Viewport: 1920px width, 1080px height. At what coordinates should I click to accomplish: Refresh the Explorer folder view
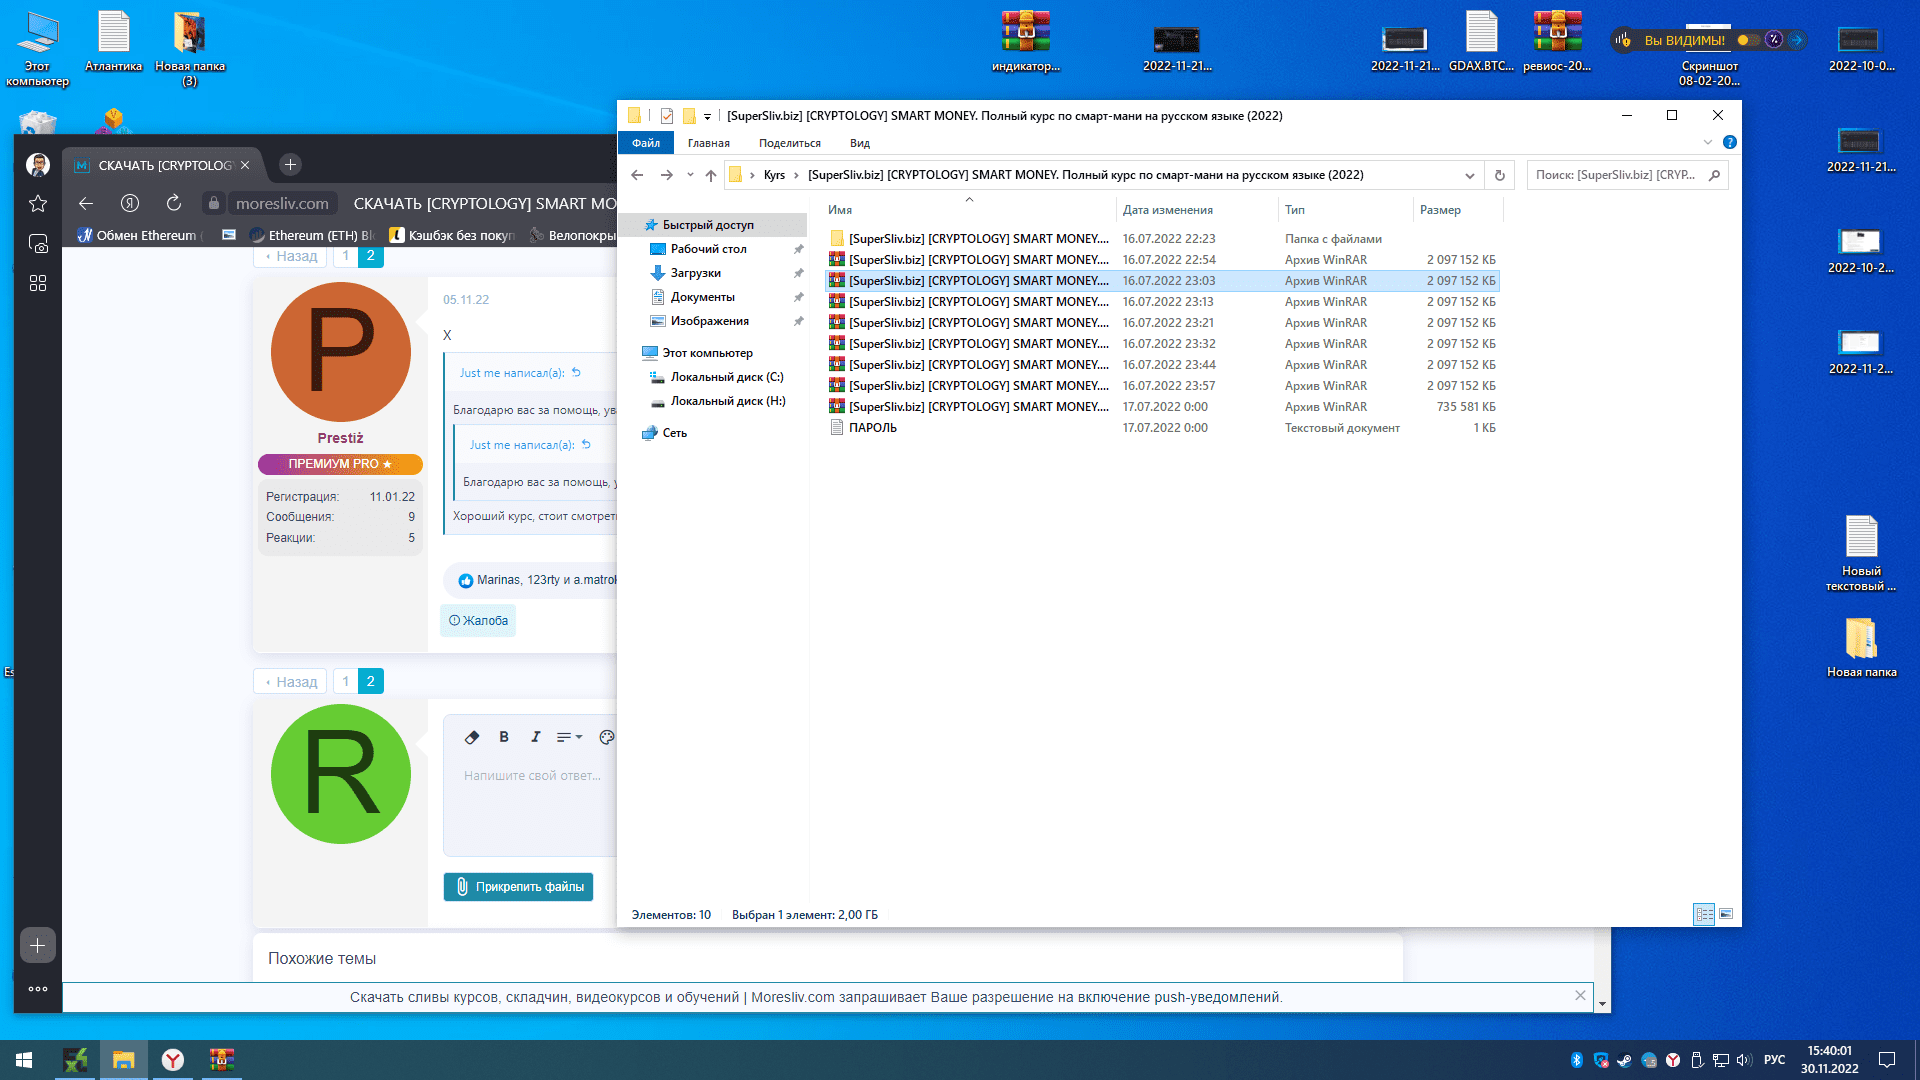(1499, 175)
